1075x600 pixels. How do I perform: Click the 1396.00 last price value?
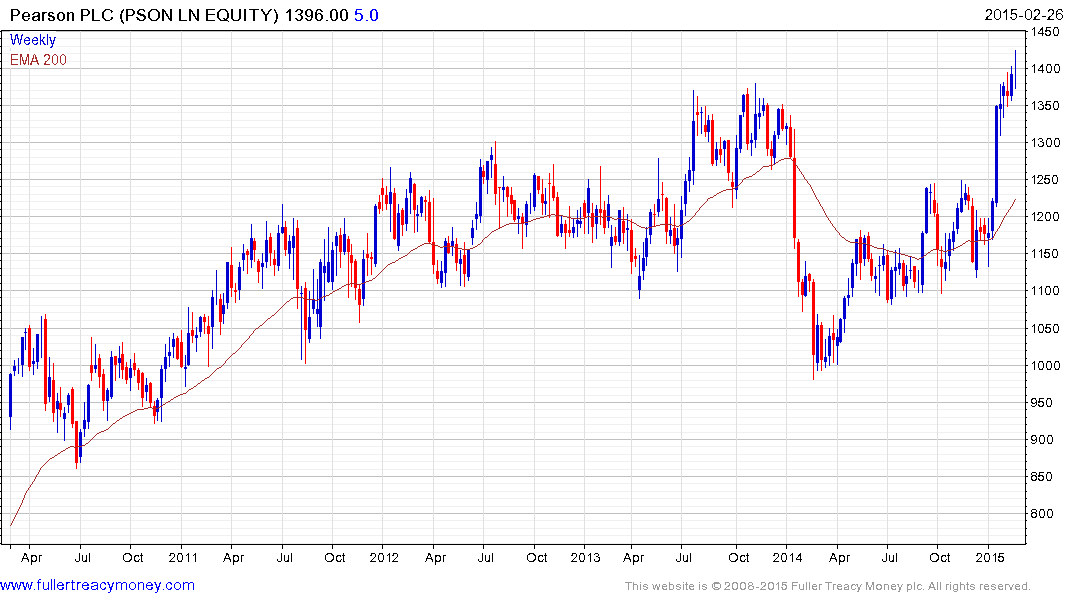(x=316, y=15)
